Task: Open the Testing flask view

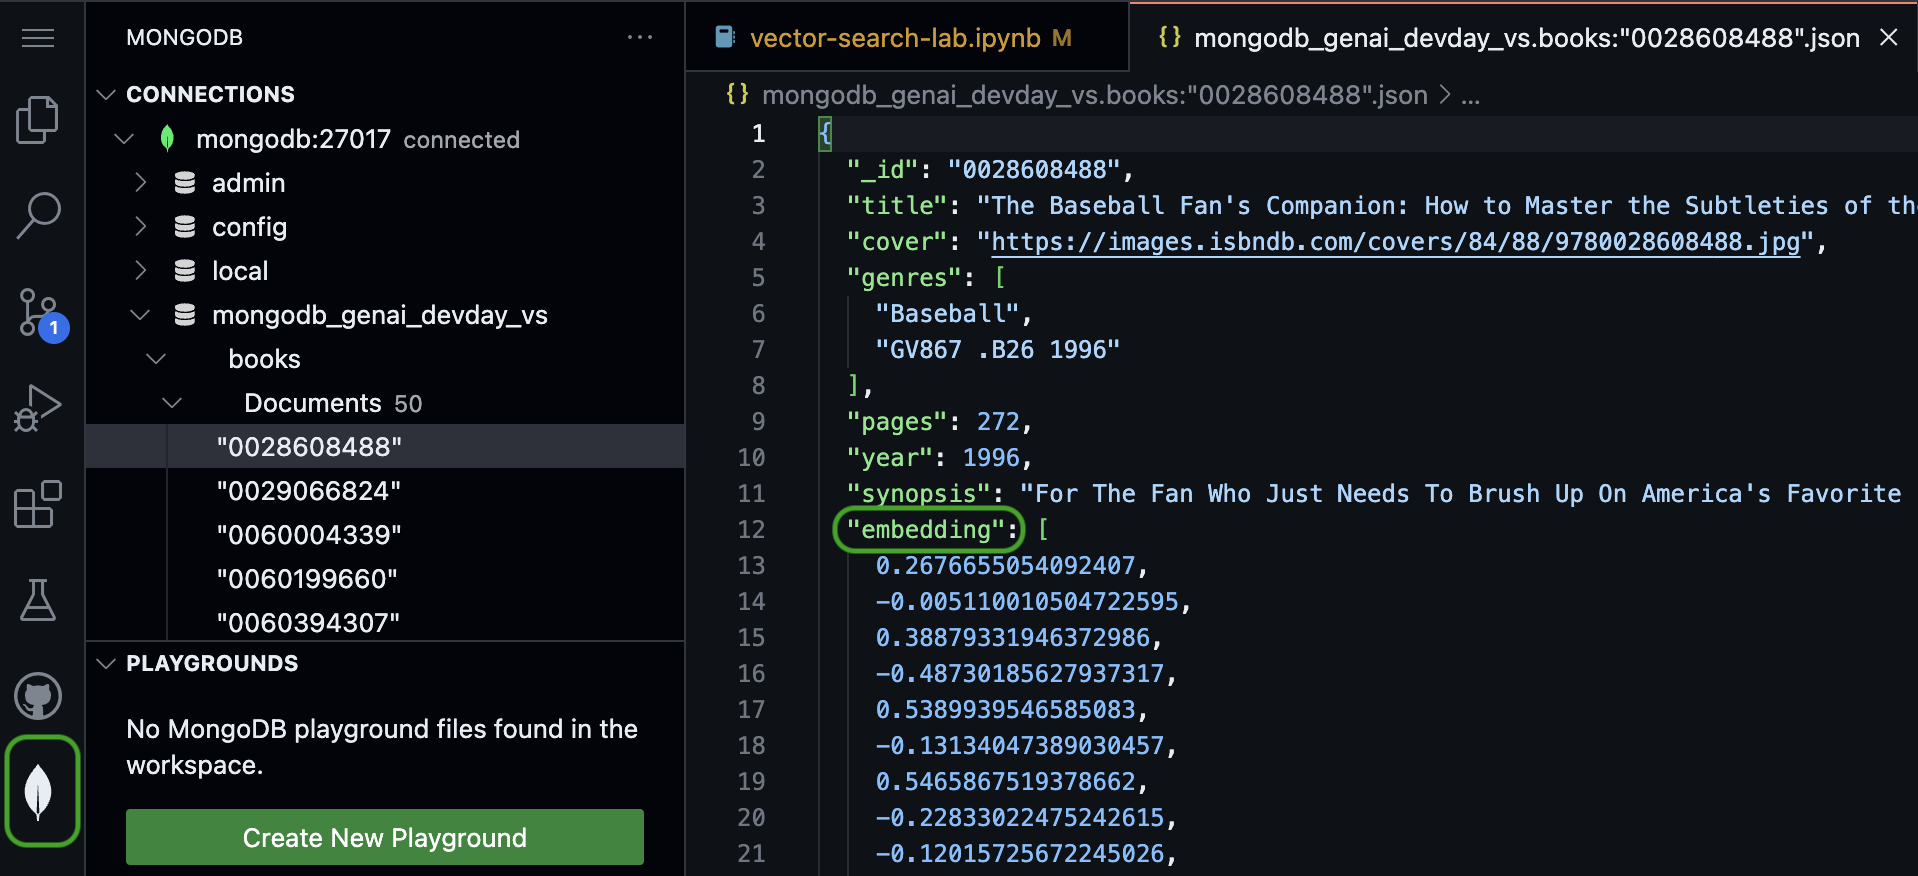Action: tap(38, 600)
